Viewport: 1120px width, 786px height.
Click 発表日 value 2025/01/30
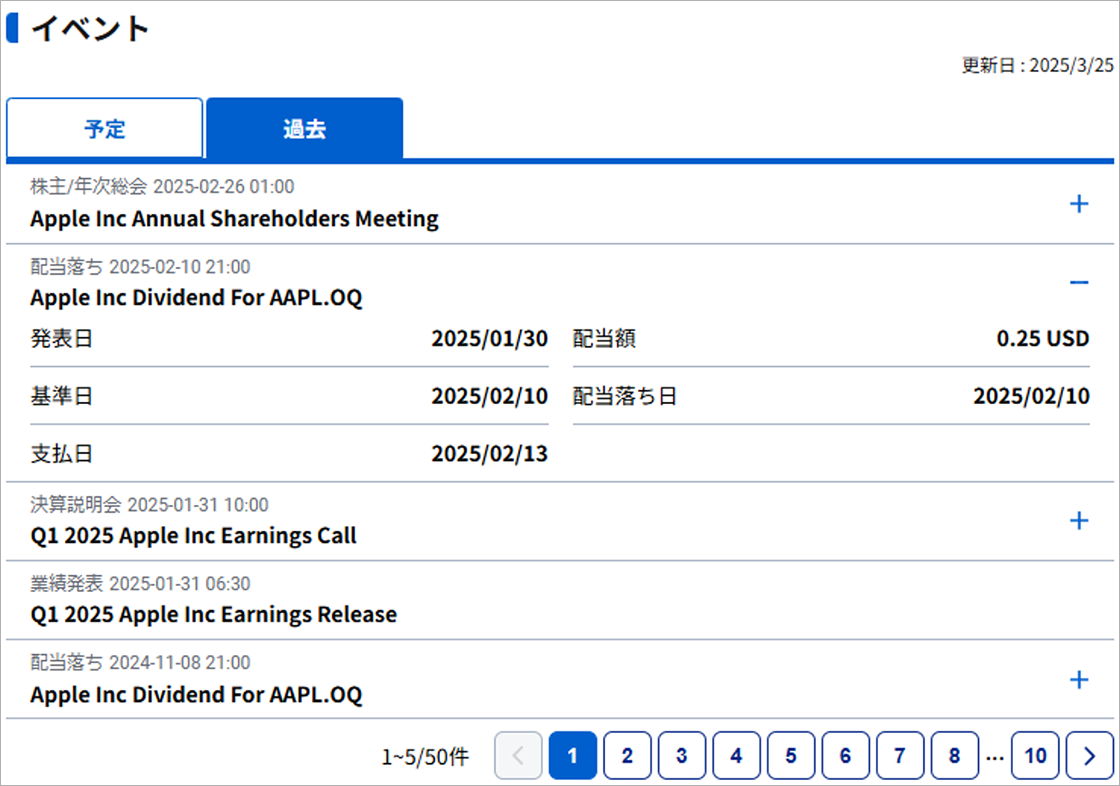[489, 338]
